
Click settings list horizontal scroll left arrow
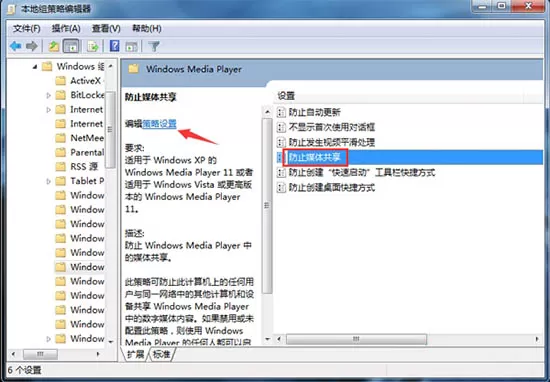[x=279, y=339]
